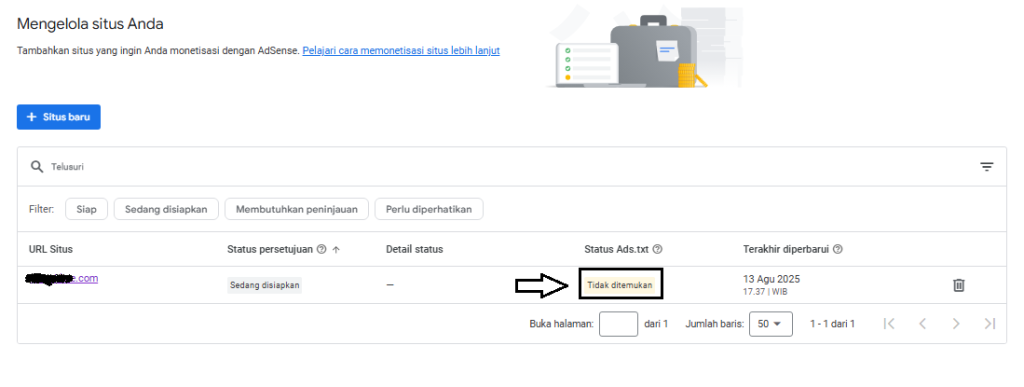The height and width of the screenshot is (387, 1024).
Task: Click the Status Ads.txt column header
Action: click(x=617, y=249)
